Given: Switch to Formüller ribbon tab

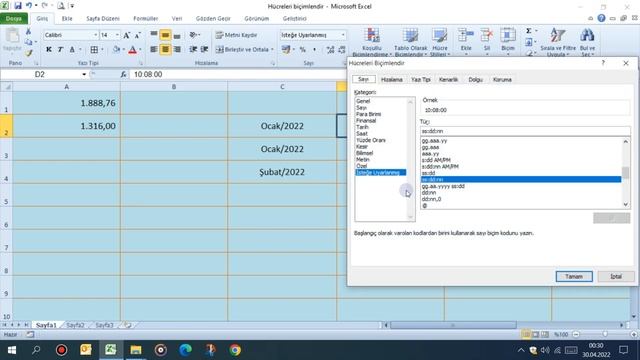Looking at the screenshot, I should tap(146, 18).
